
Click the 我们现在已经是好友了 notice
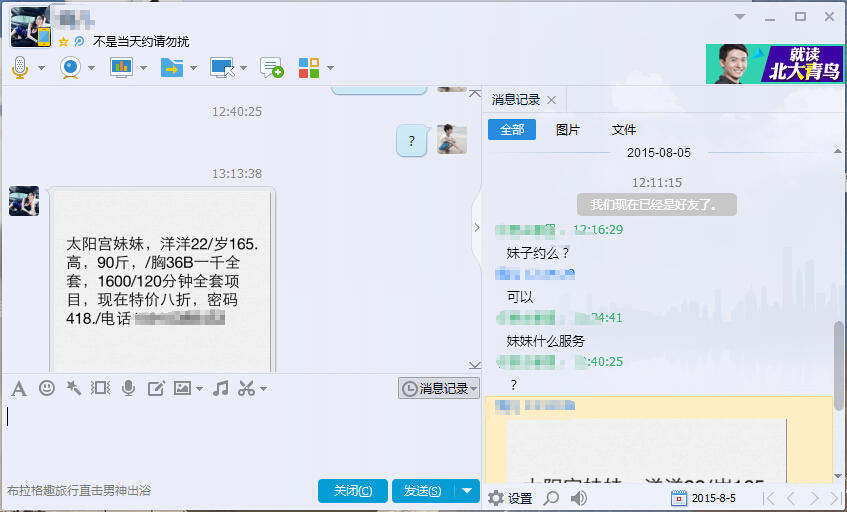[656, 205]
